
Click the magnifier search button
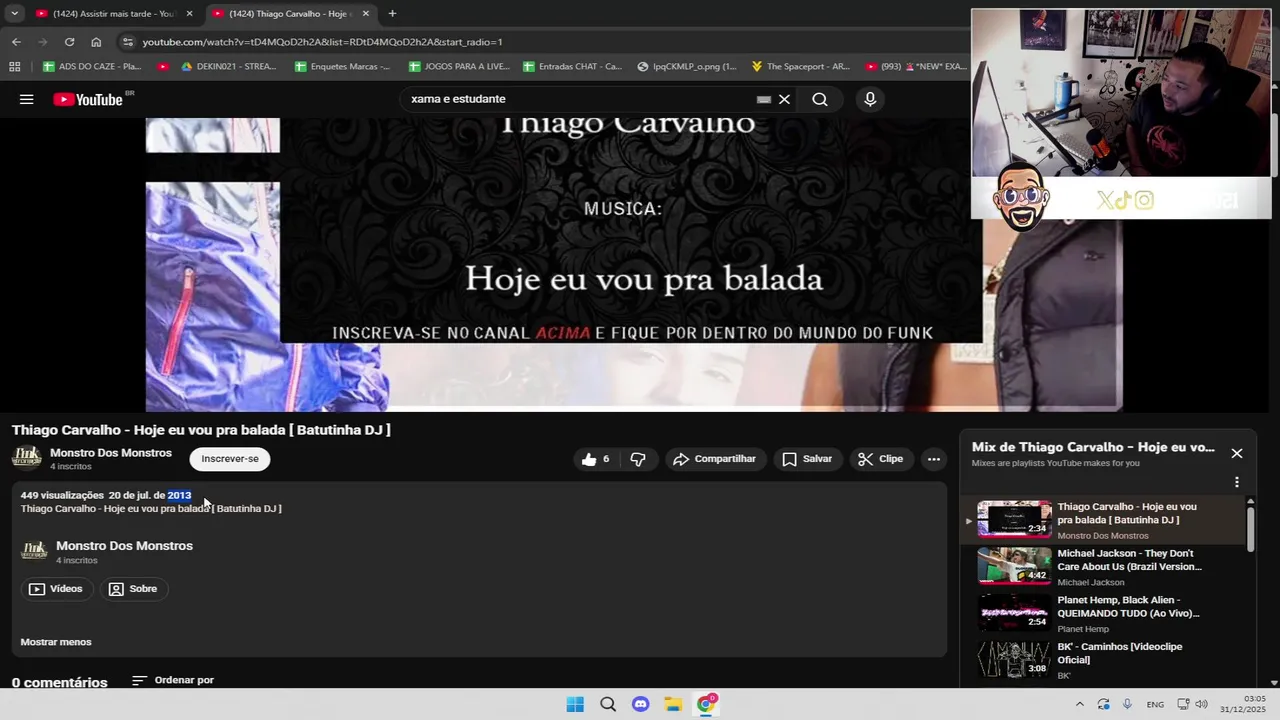820,99
